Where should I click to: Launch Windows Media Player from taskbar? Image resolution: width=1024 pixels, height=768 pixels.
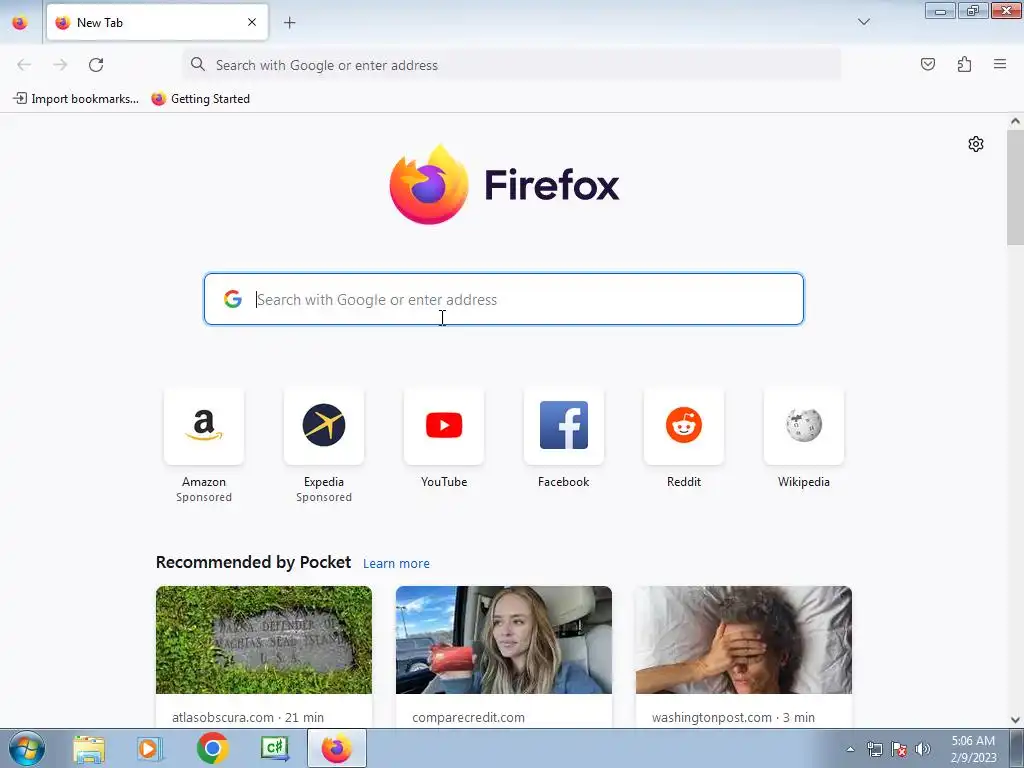150,749
